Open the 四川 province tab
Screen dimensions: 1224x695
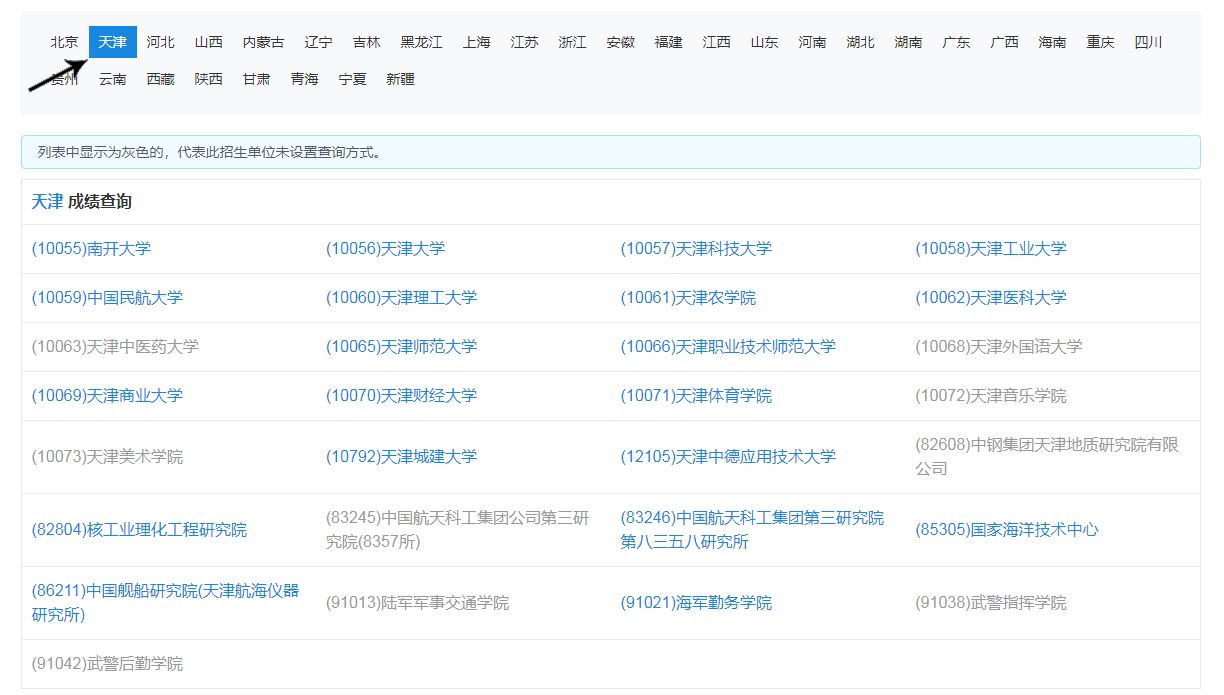1148,42
